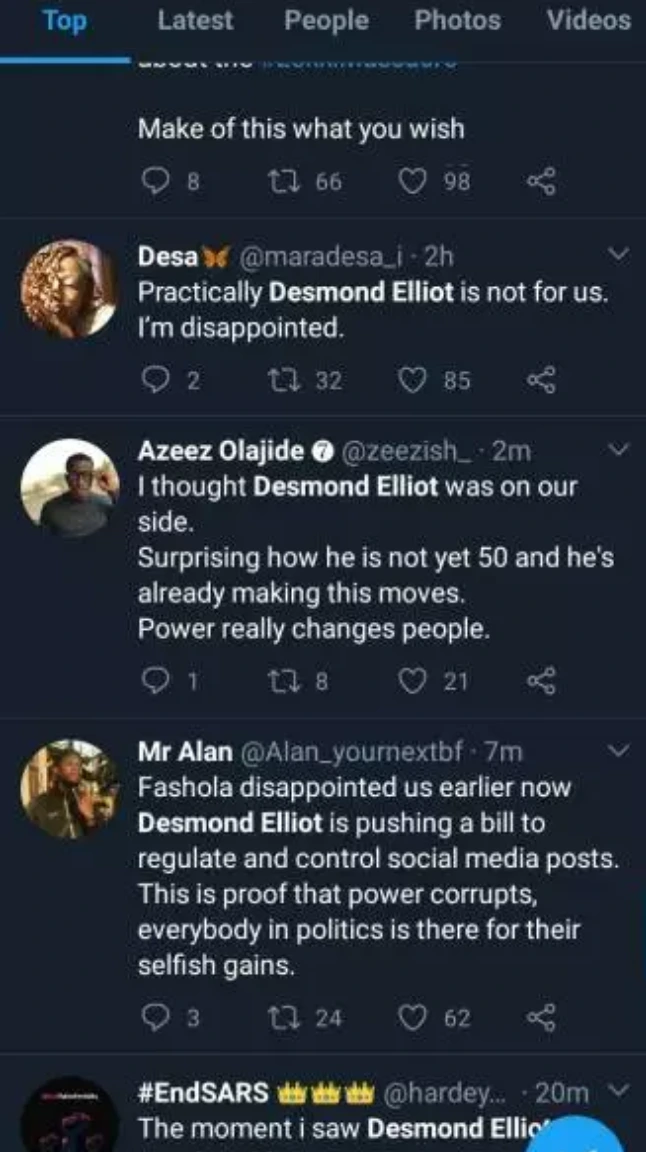
Task: Expand options menu on Azeez Olajide's tweet
Action: pyautogui.click(x=619, y=451)
